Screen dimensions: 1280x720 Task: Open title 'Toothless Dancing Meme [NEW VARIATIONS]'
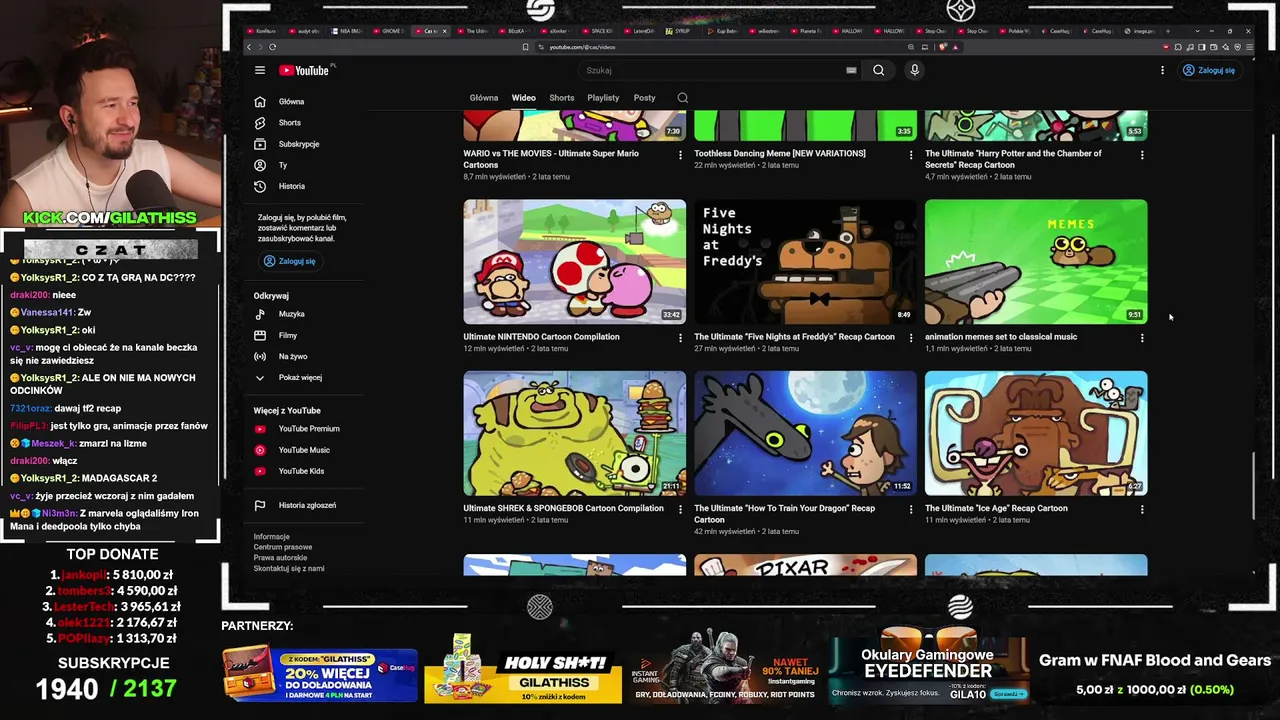tap(780, 154)
